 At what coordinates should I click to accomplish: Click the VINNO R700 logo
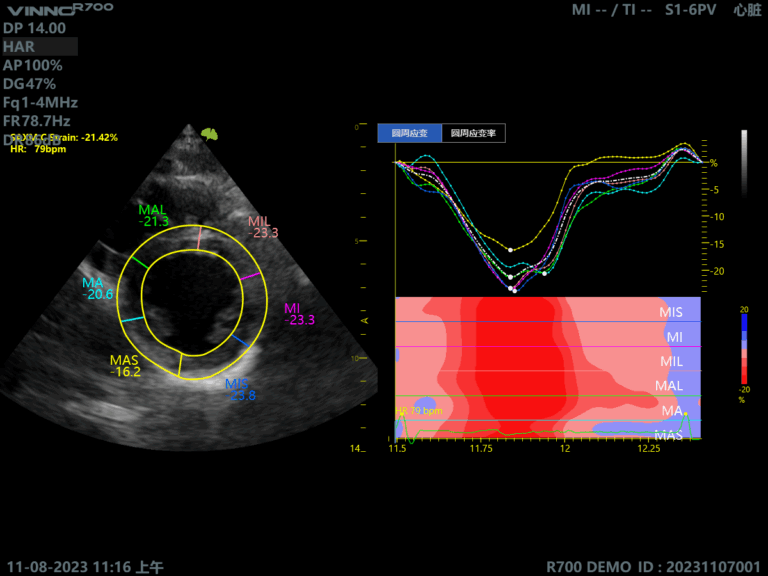point(58,9)
